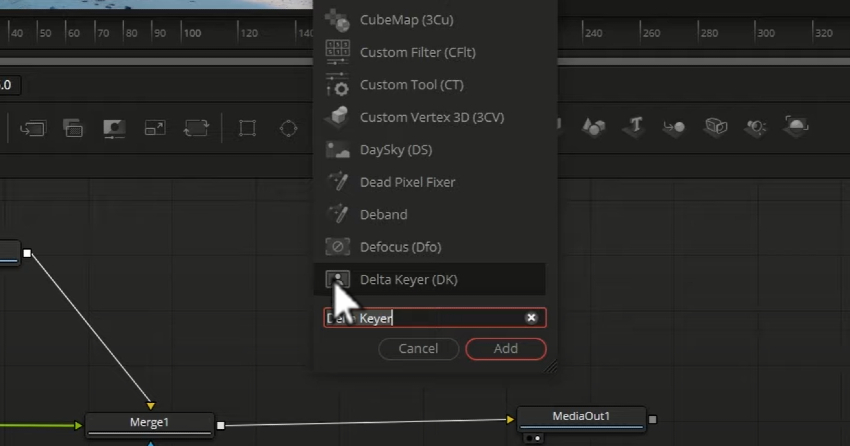The height and width of the screenshot is (446, 850).
Task: Click the Shape 3D tool icon
Action: (x=594, y=127)
